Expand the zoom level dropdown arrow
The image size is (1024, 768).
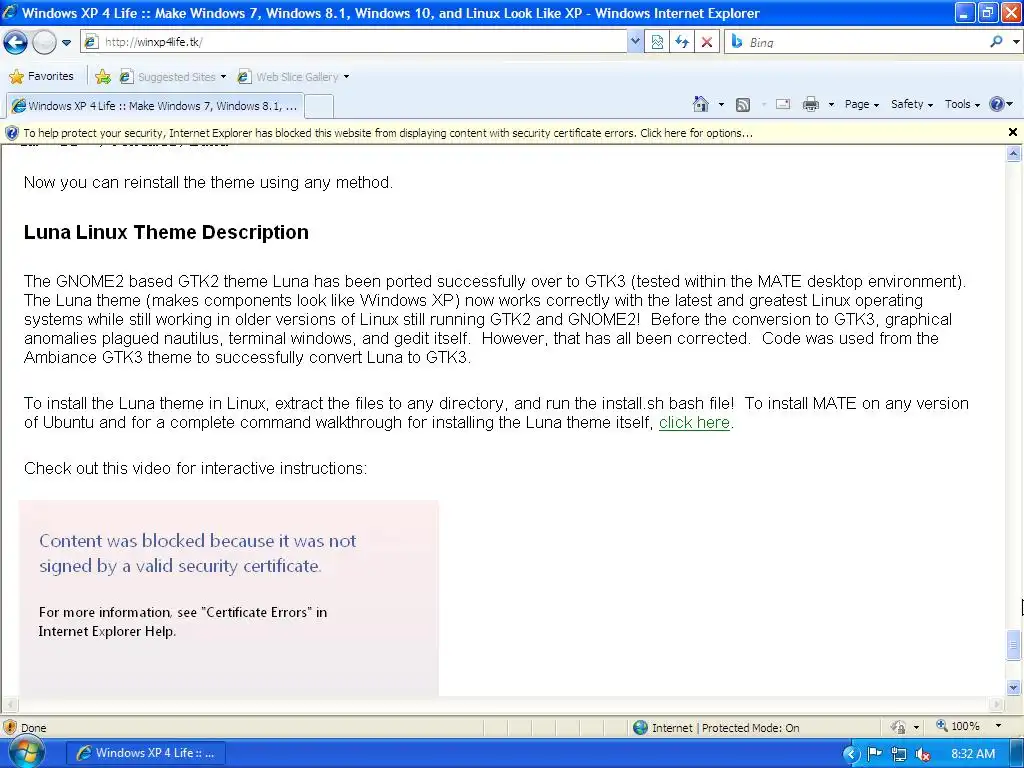[998, 726]
